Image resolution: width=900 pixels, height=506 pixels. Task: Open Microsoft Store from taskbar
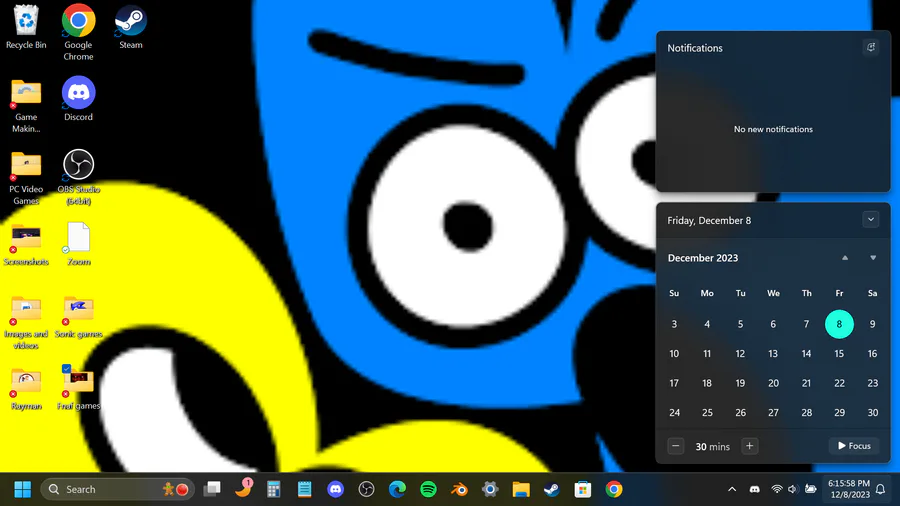(x=583, y=489)
